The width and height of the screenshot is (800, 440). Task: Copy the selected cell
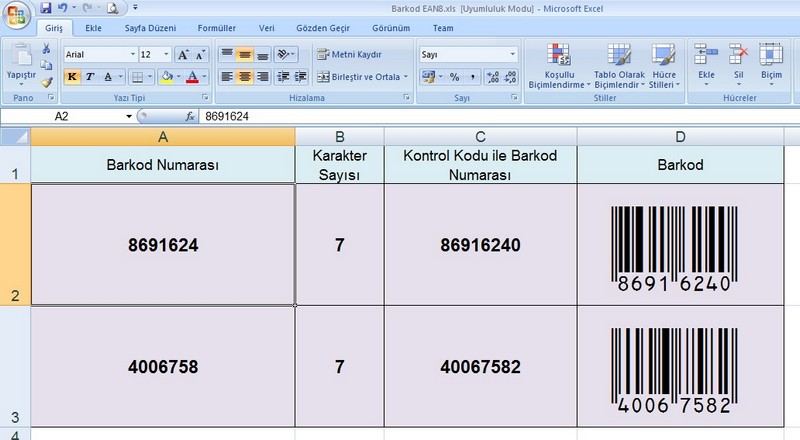[x=46, y=65]
